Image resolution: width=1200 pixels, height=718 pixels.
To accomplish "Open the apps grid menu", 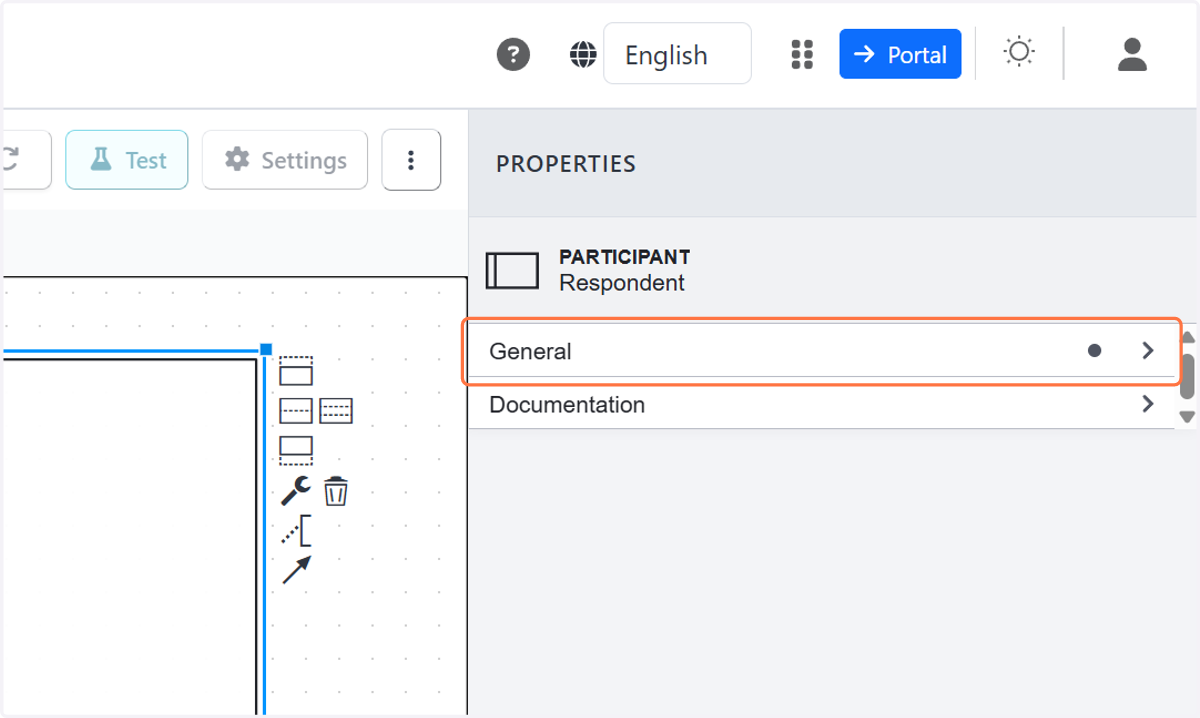I will tap(802, 54).
